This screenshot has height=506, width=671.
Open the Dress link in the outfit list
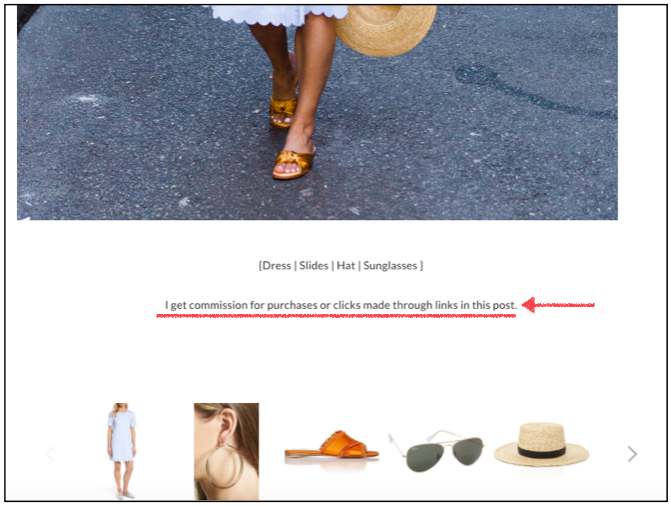pos(276,266)
